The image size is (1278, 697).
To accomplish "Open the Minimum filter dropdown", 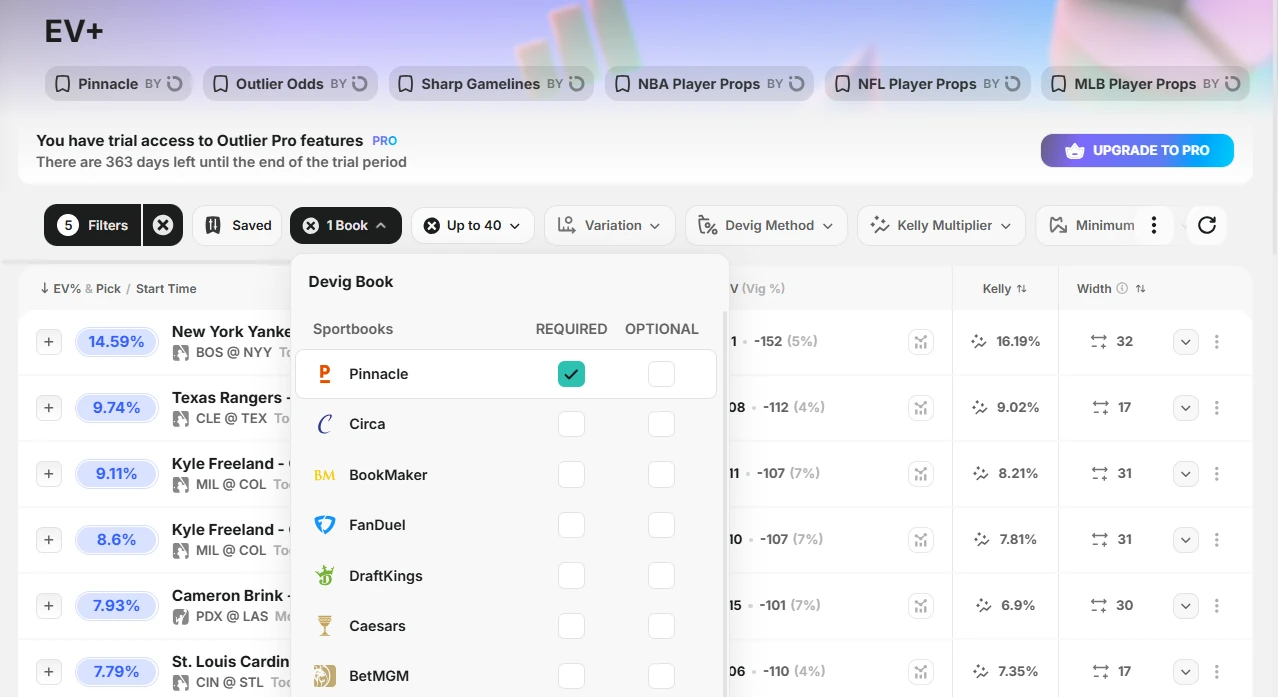I will point(1090,225).
